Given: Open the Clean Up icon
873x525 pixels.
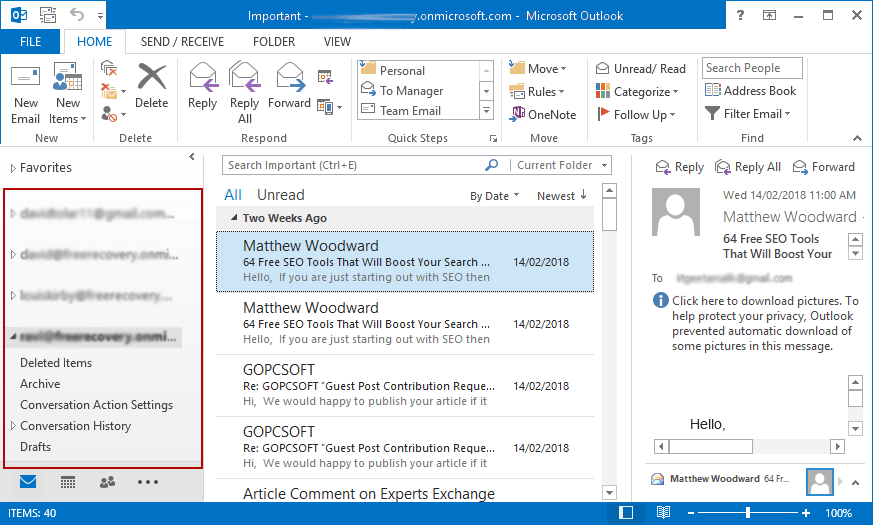Looking at the screenshot, I should point(110,91).
